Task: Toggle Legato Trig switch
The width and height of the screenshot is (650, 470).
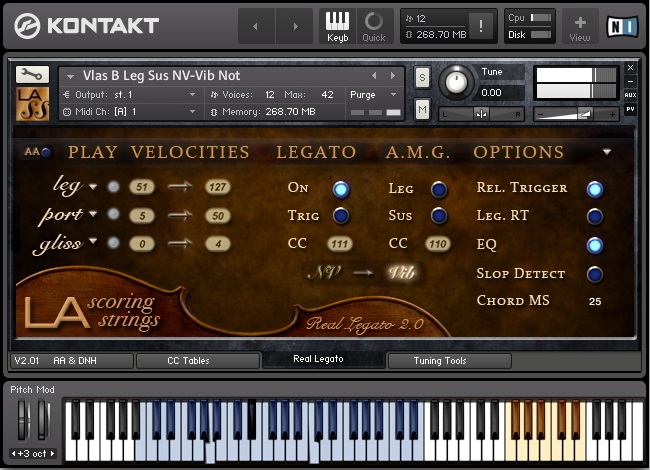Action: point(341,216)
